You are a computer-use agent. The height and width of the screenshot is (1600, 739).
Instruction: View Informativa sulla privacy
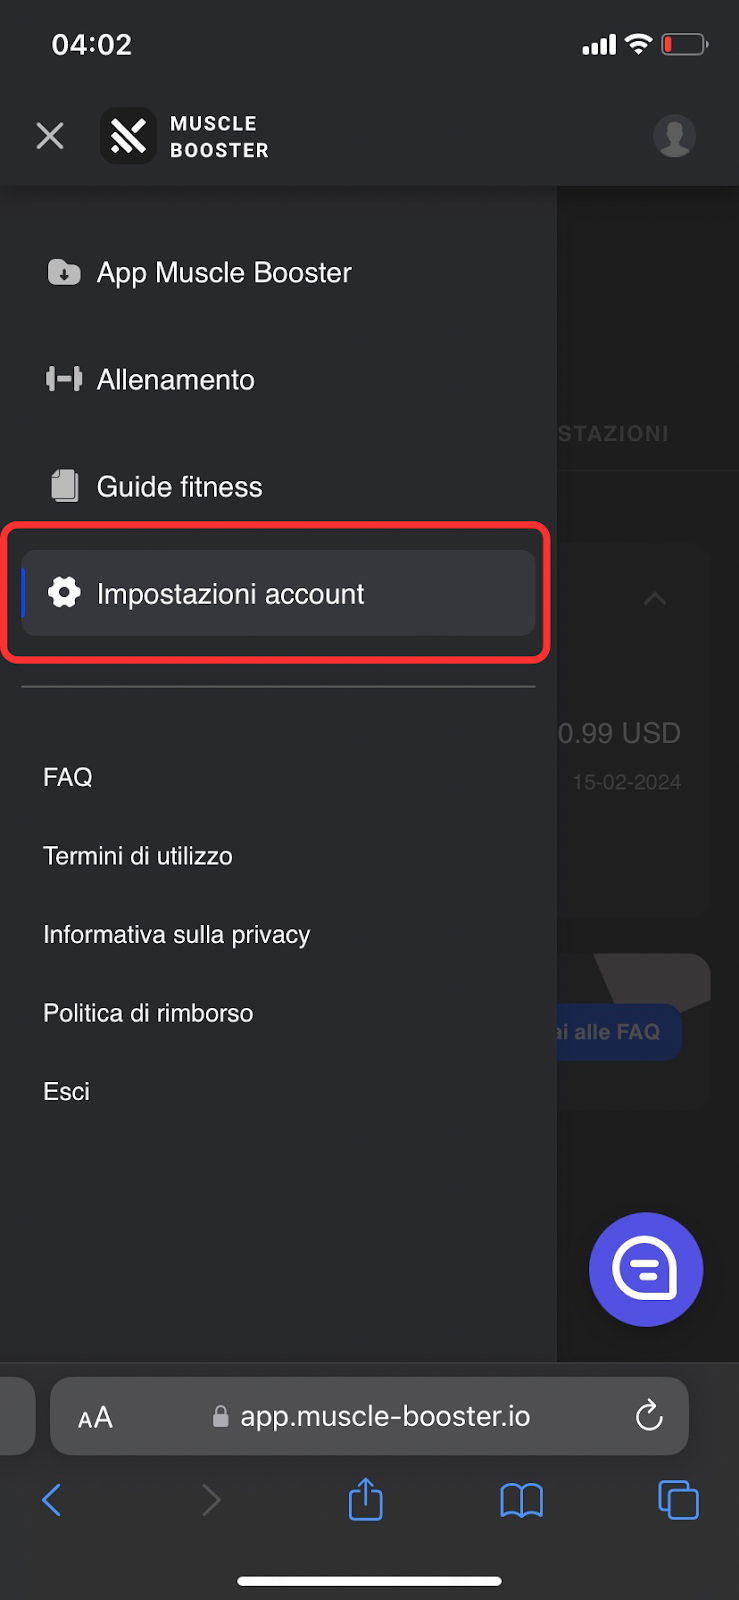coord(177,935)
